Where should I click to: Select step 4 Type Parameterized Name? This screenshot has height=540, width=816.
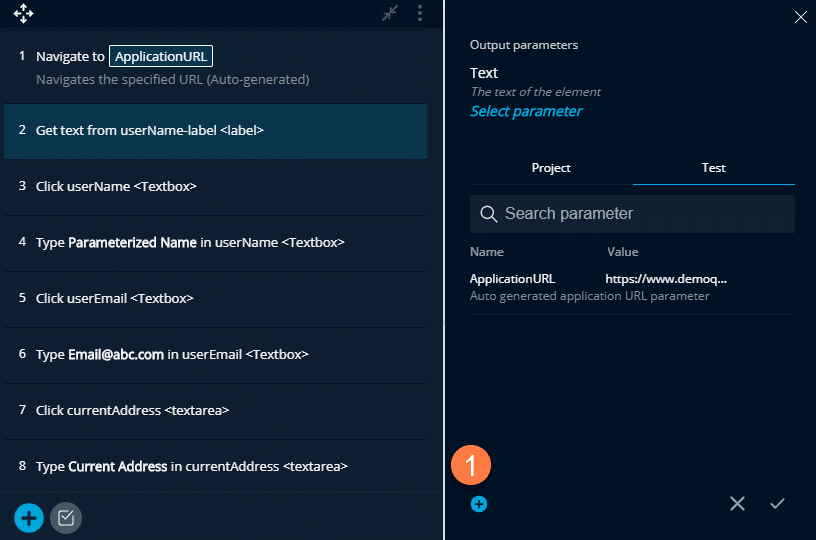[x=215, y=243]
